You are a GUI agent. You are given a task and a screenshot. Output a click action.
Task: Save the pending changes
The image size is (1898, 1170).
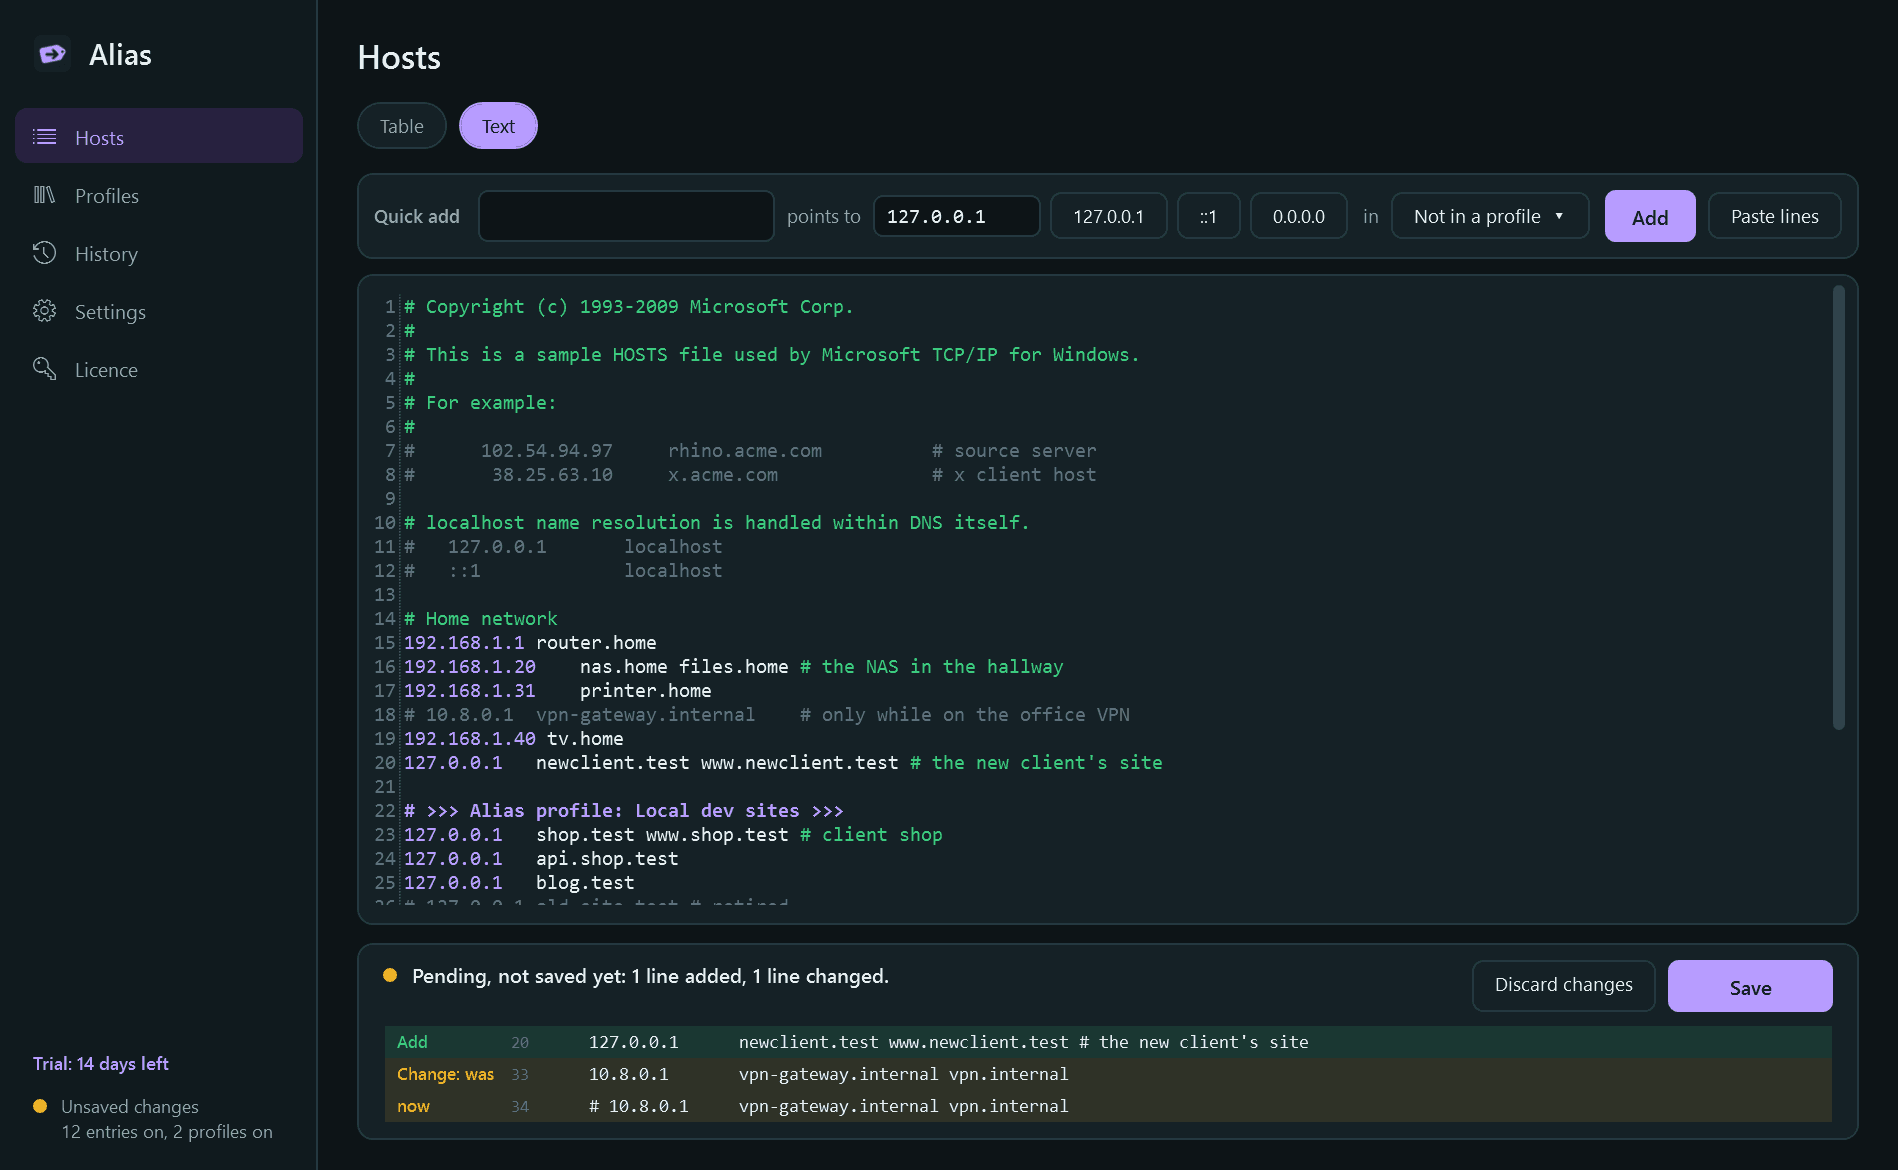pos(1750,986)
